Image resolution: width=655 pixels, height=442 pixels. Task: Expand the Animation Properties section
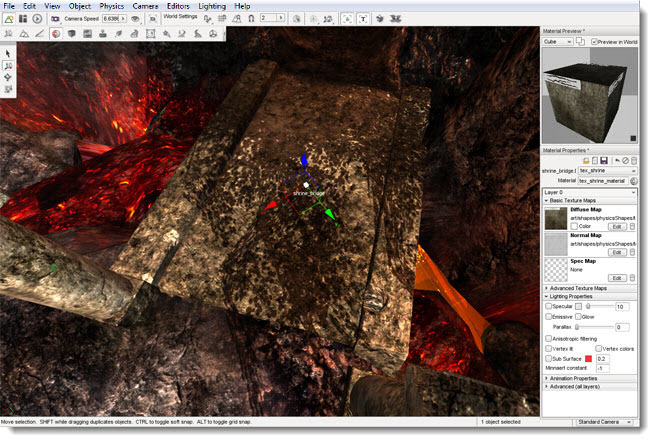pyautogui.click(x=590, y=378)
